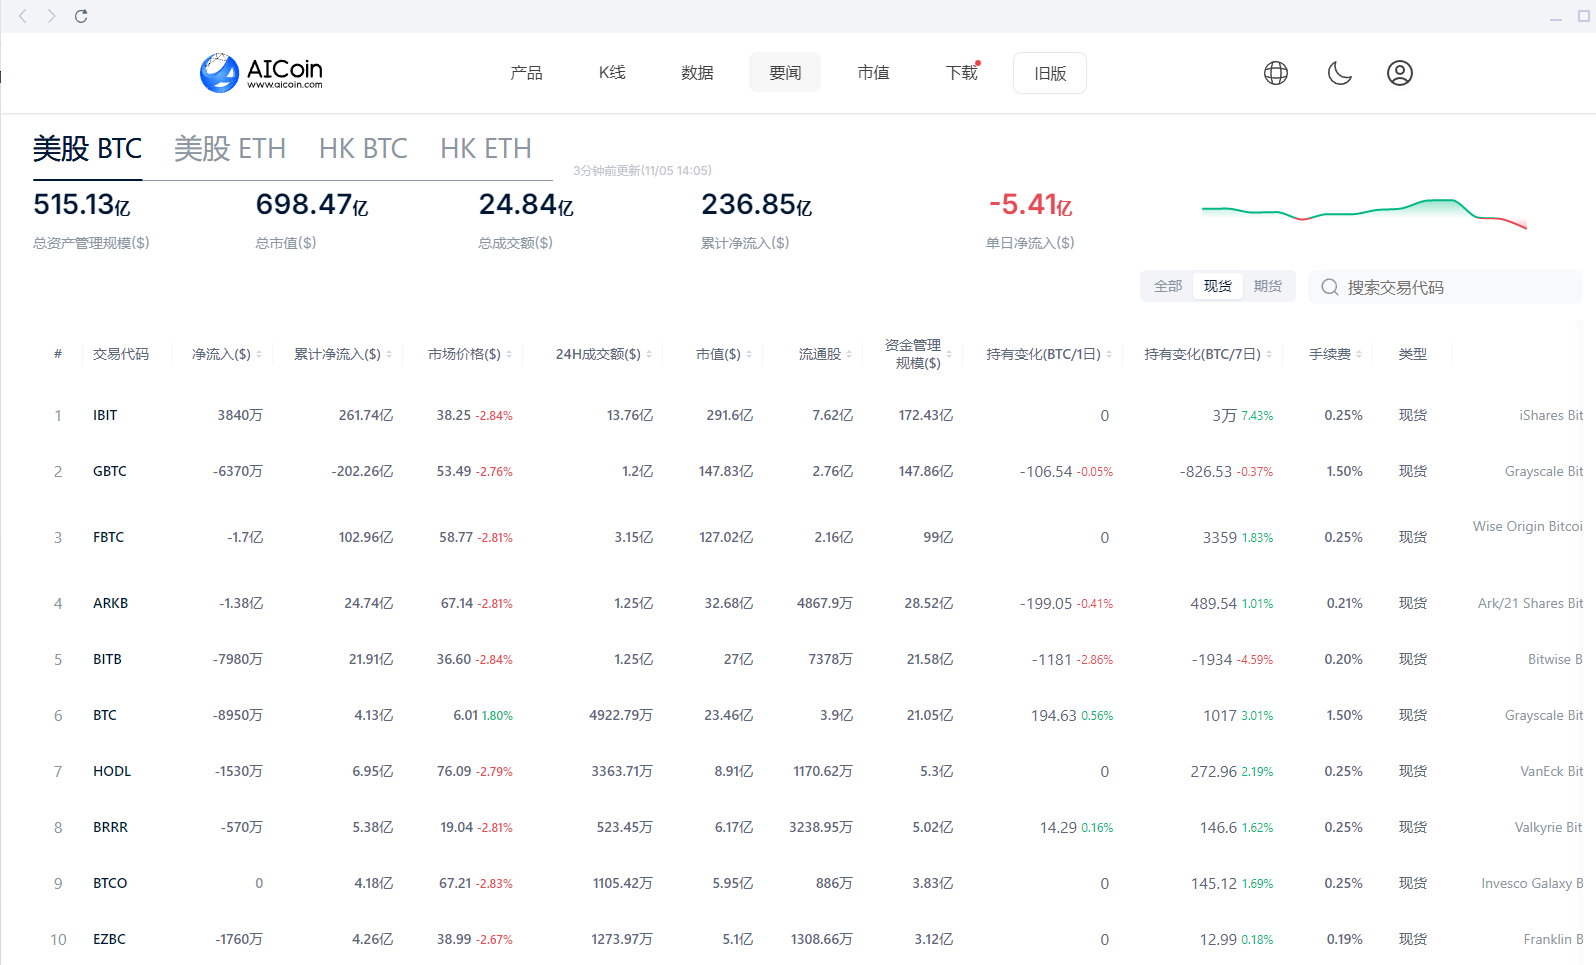The image size is (1596, 965).
Task: Focus the 搜索交易代码 search field
Action: (x=1445, y=287)
